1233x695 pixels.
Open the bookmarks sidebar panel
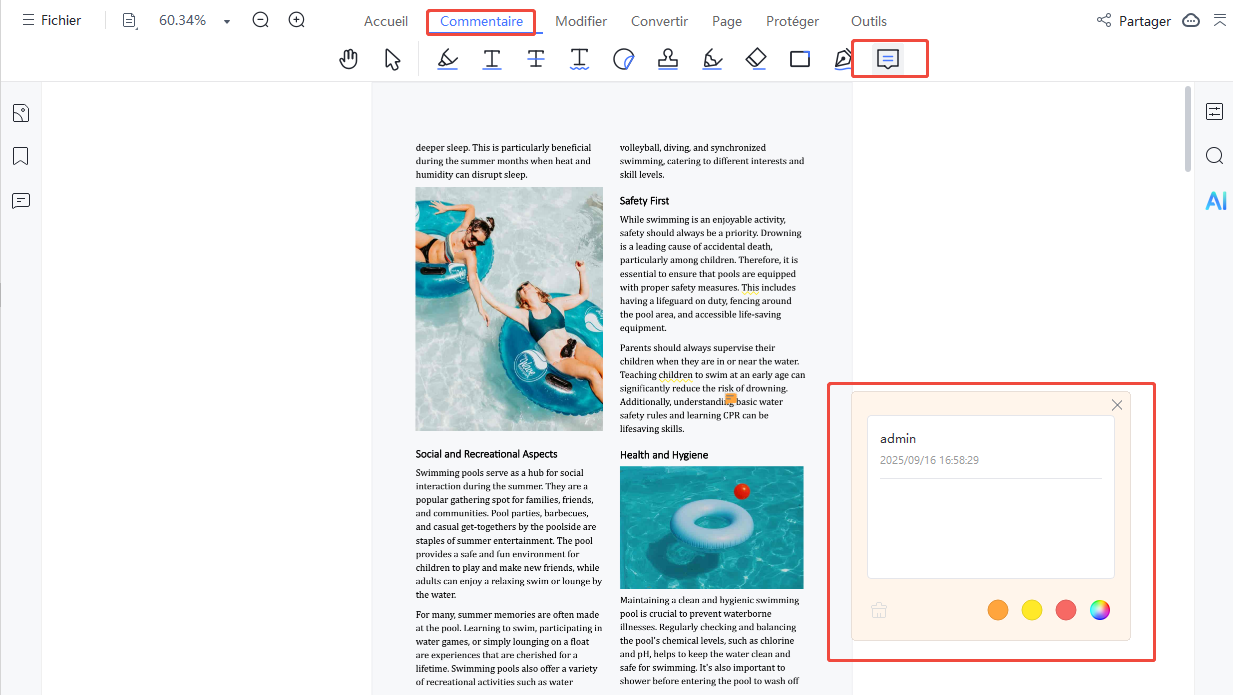21,157
